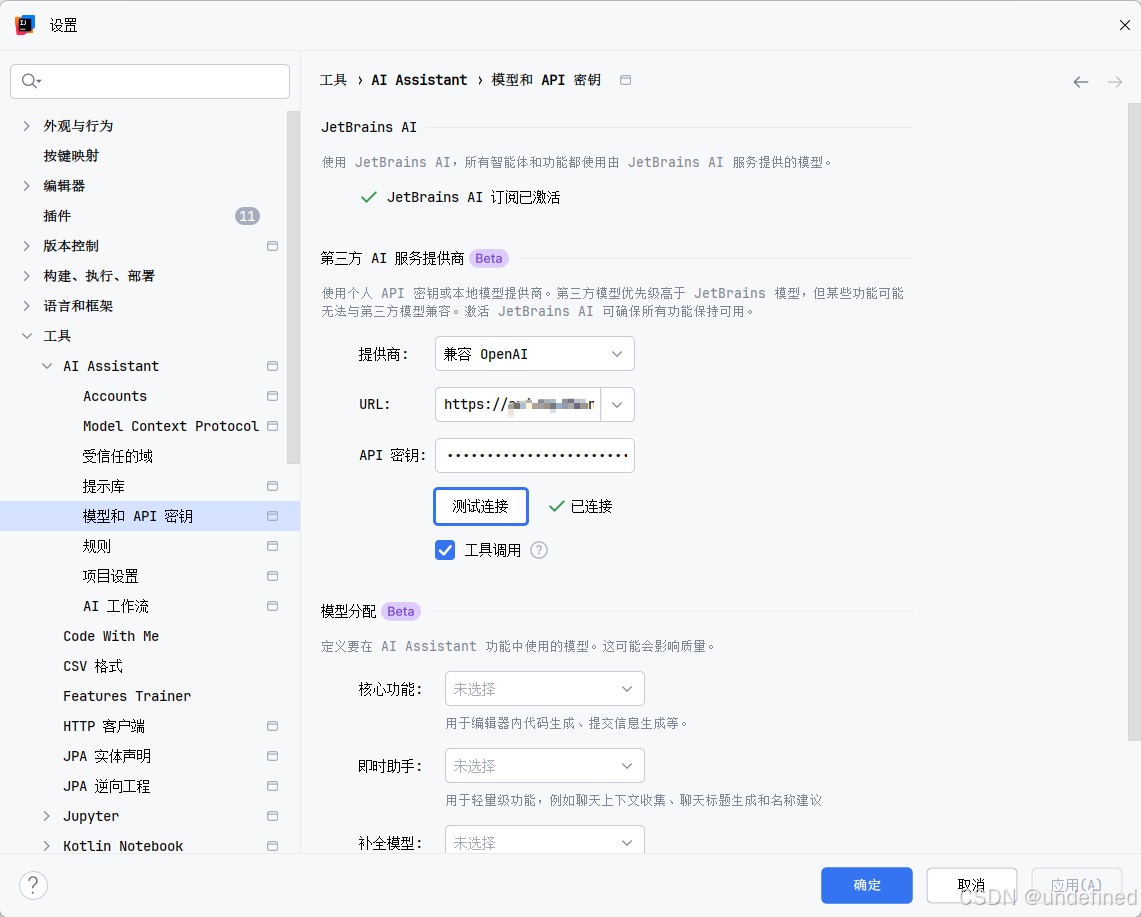Click the right panel vertical scrollbar

1134,421
